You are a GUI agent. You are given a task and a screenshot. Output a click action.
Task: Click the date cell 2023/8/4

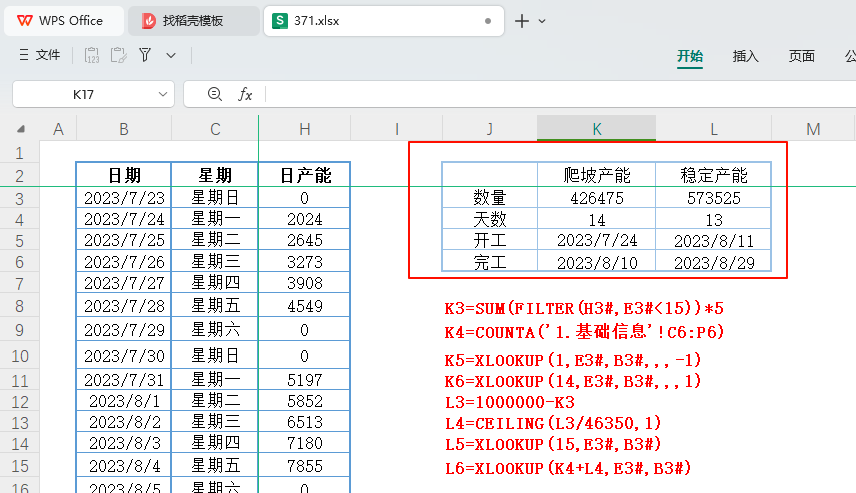point(124,466)
